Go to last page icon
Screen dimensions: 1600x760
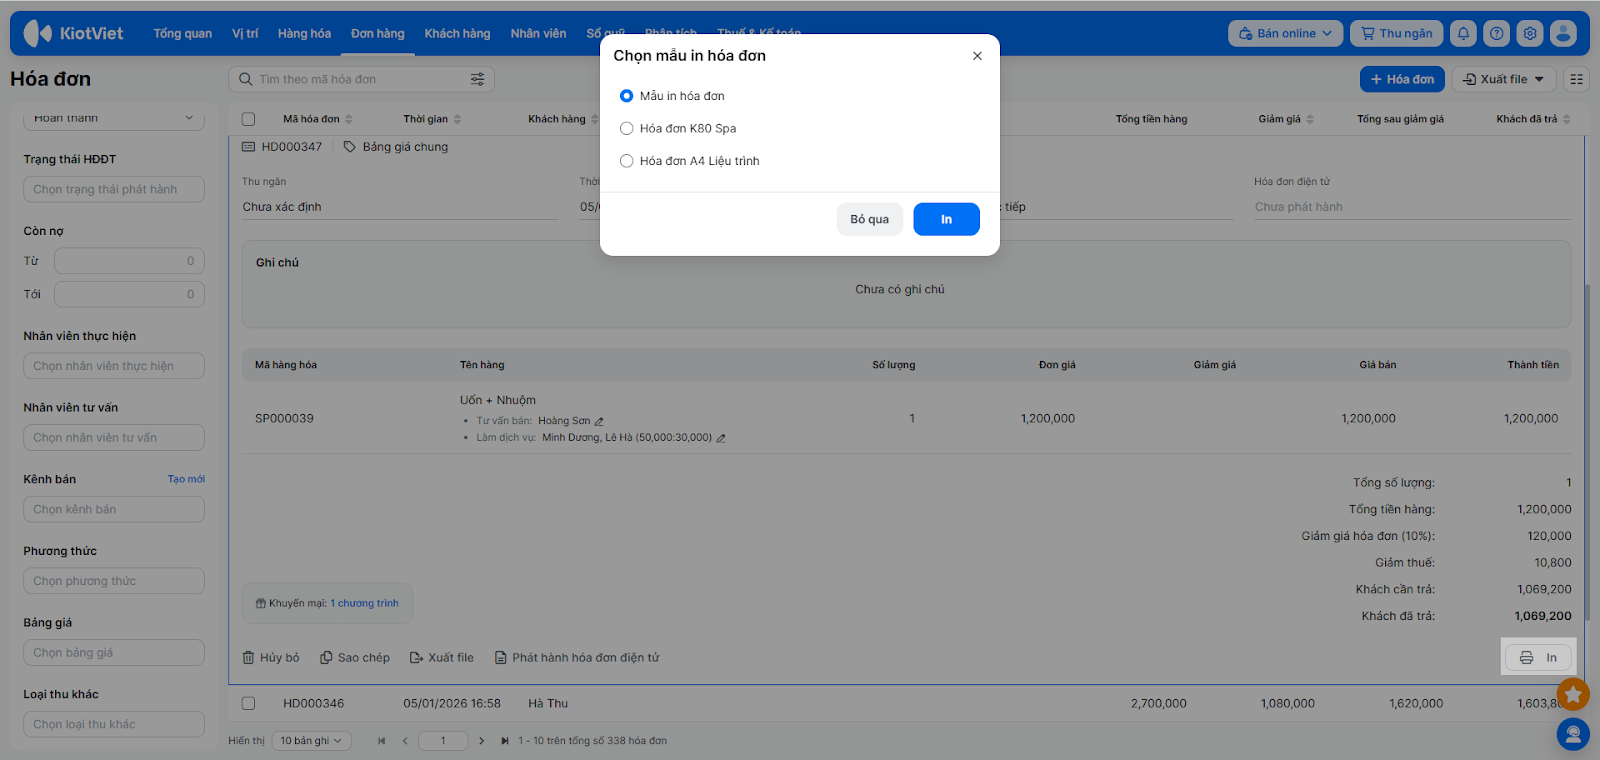pyautogui.click(x=505, y=741)
